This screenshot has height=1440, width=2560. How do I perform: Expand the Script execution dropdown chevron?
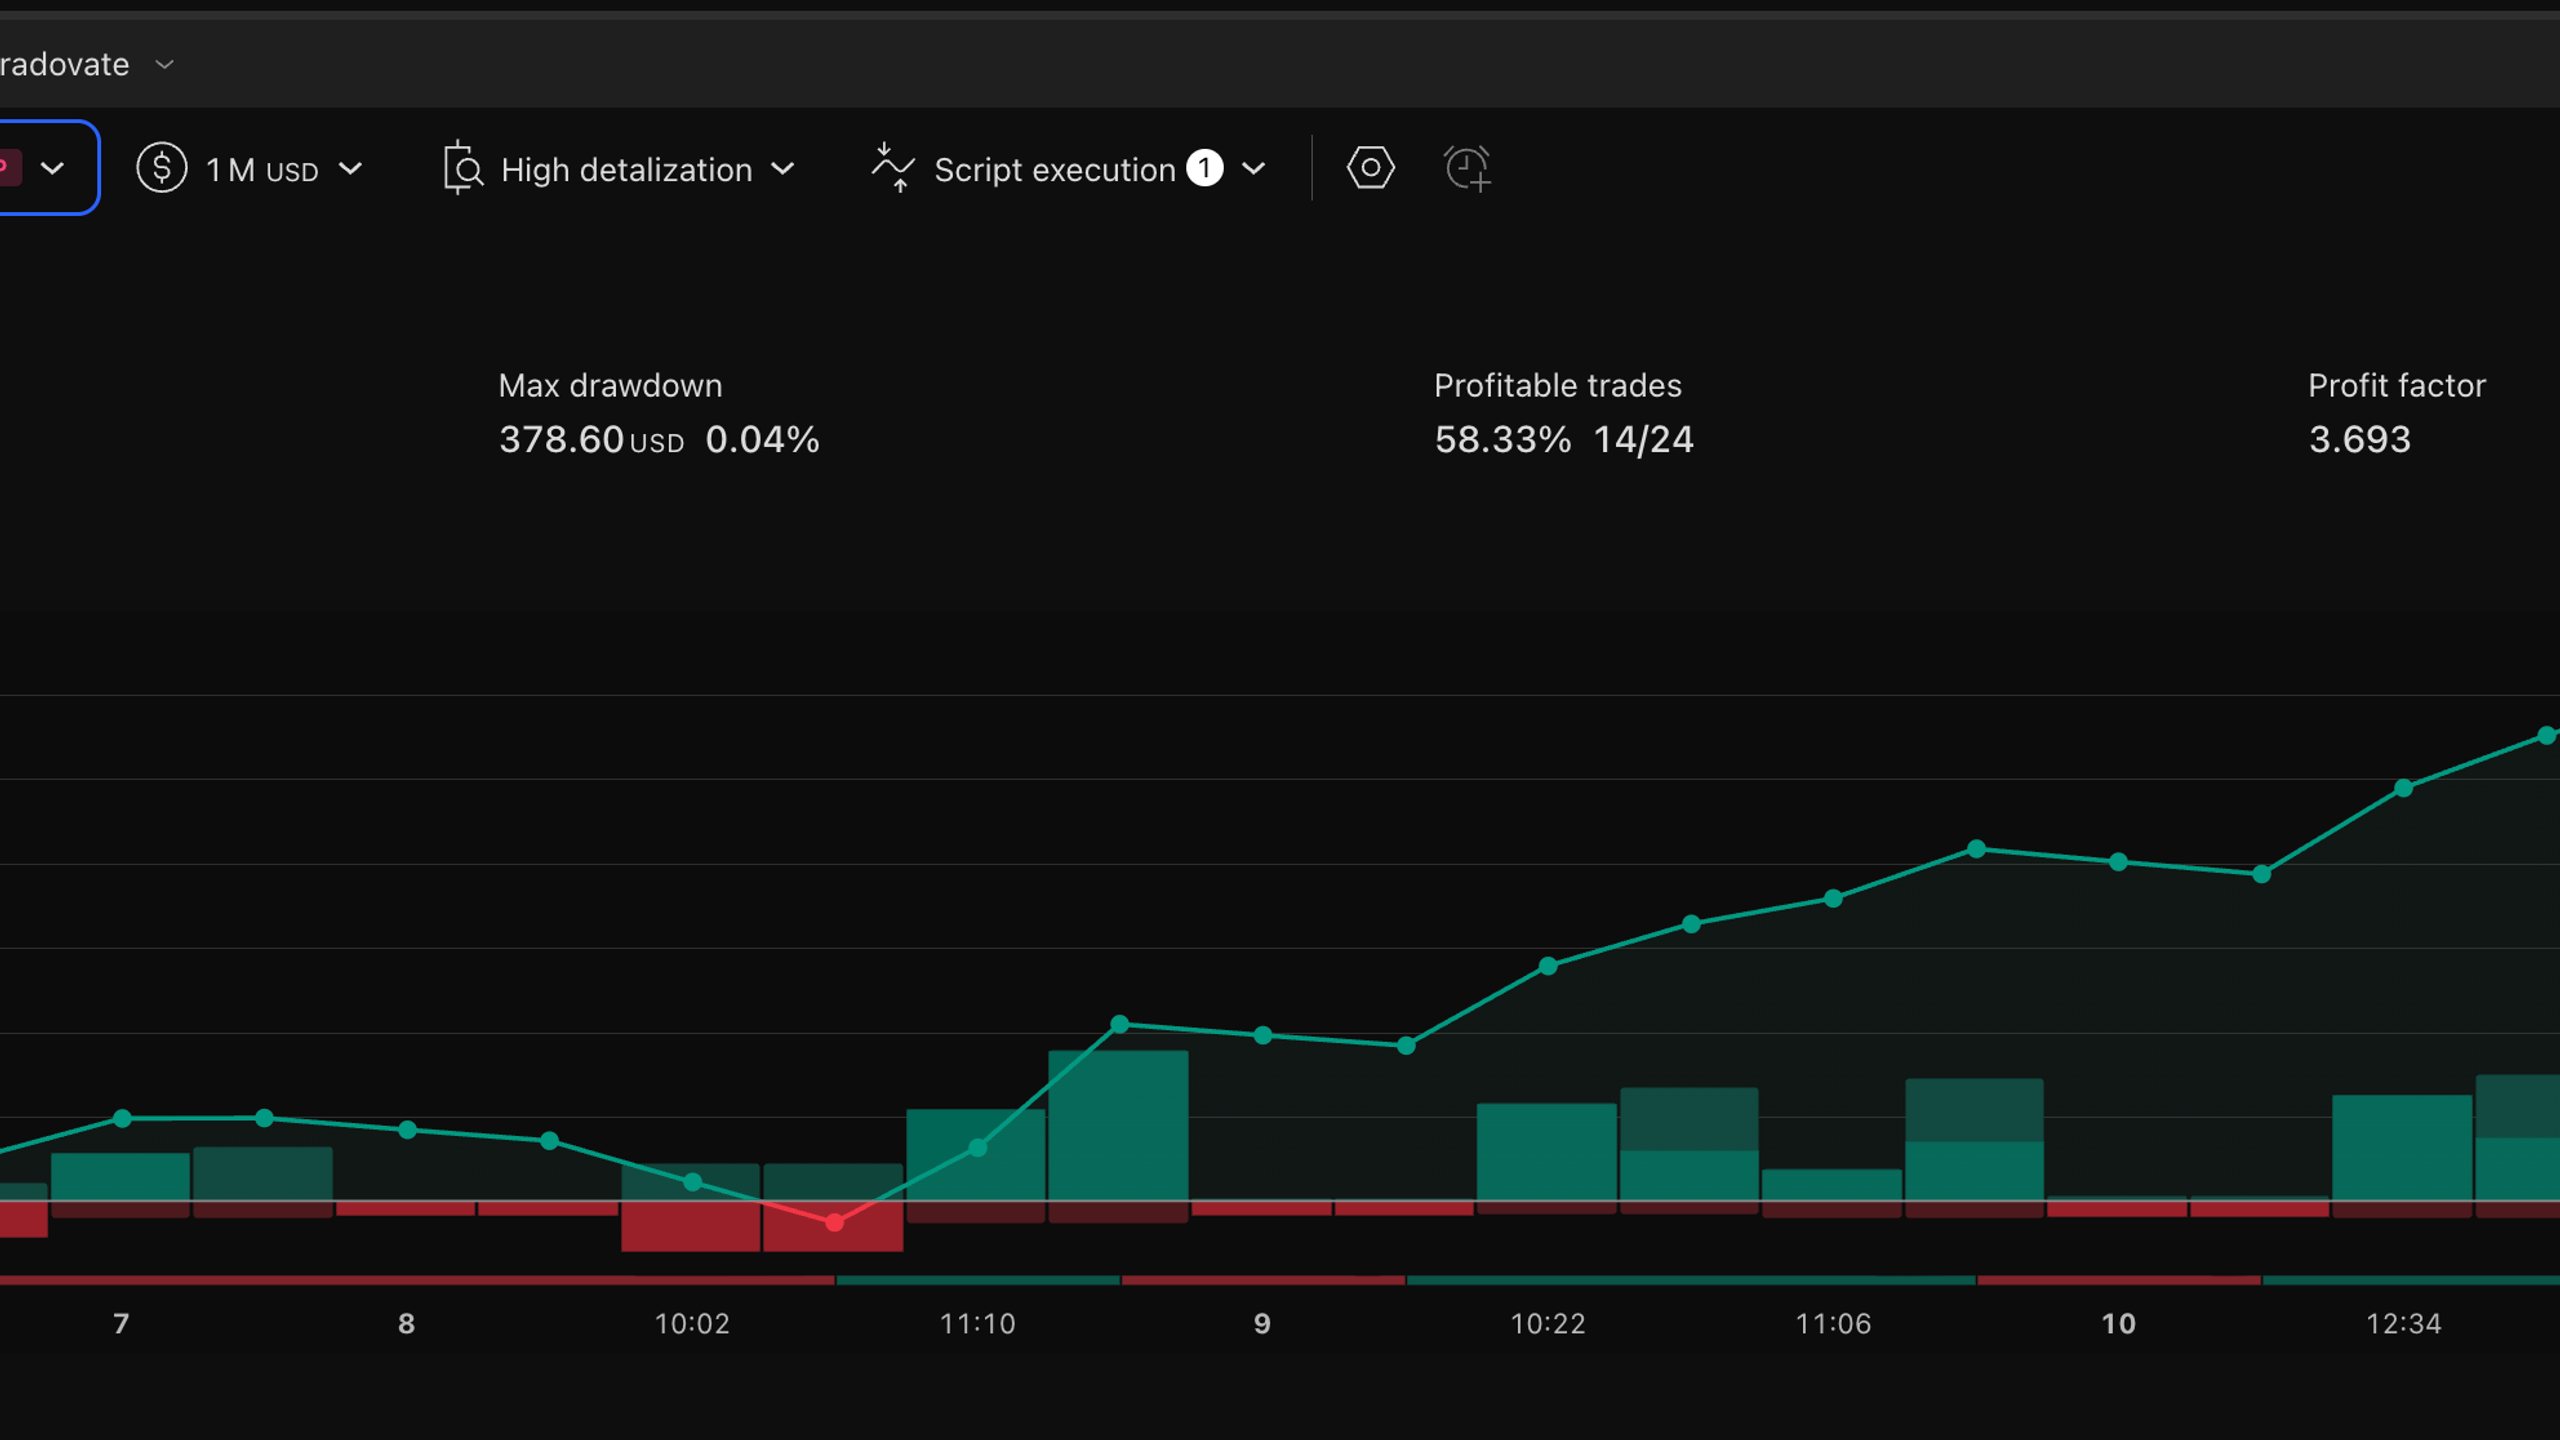point(1253,169)
